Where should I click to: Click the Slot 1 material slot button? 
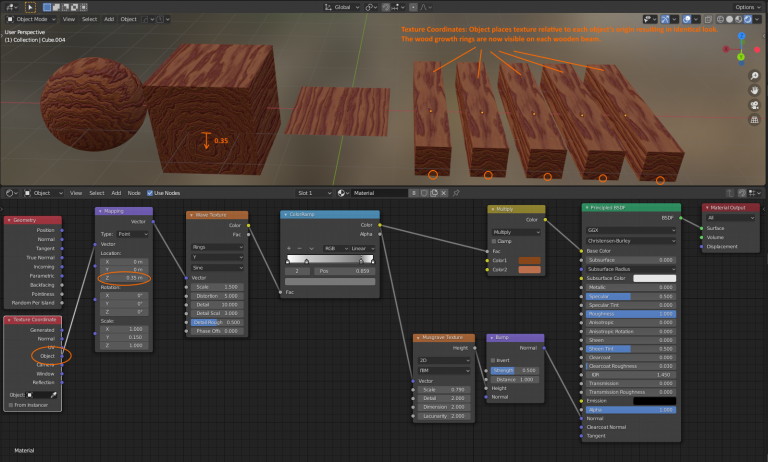(x=312, y=192)
